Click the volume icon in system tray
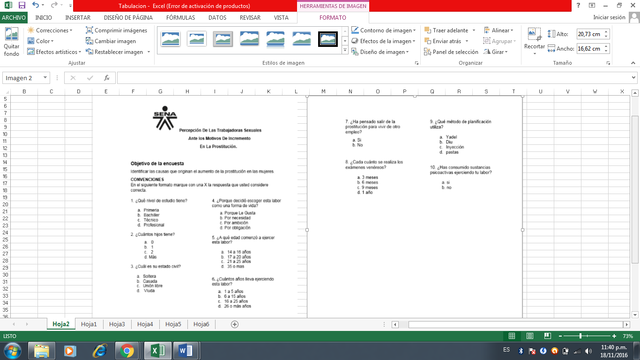Viewport: 640px width, 360px height. click(588, 351)
